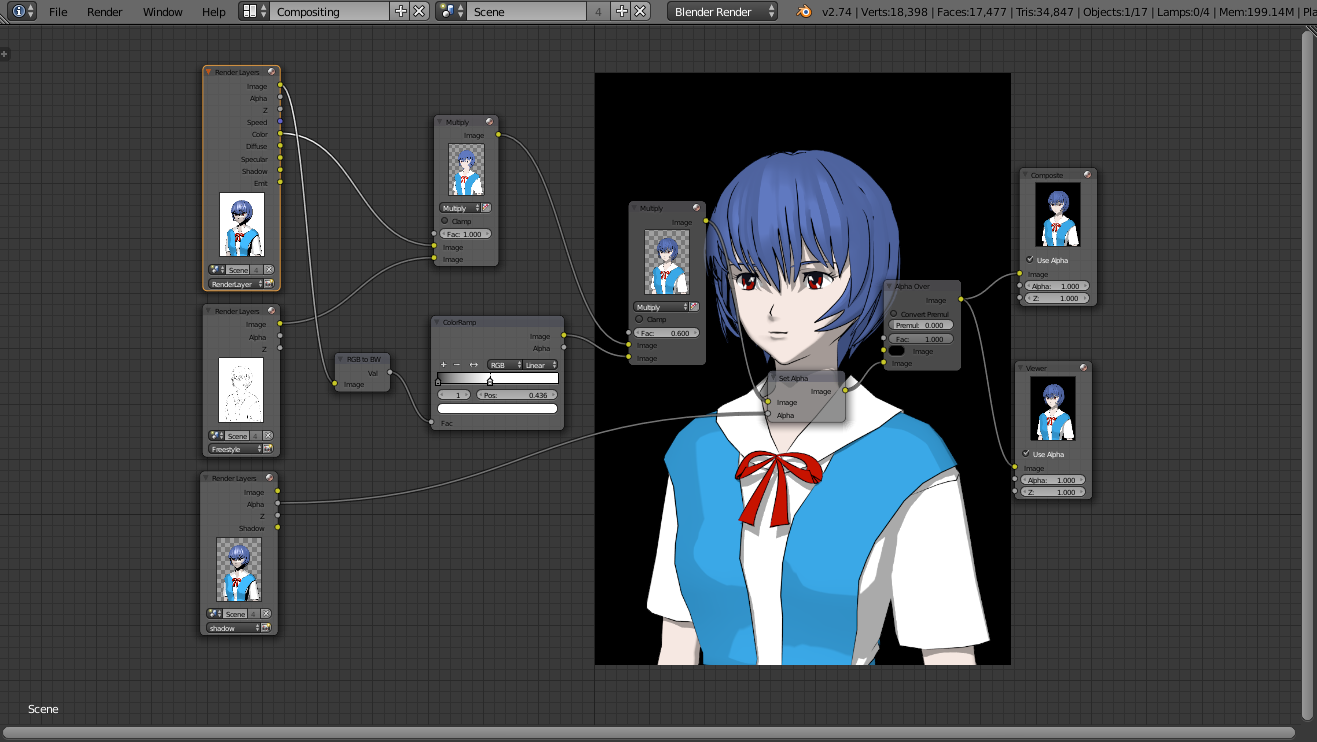This screenshot has width=1317, height=742.
Task: Click the Premul 0.000 slider on Alpha Over
Action: 920,325
